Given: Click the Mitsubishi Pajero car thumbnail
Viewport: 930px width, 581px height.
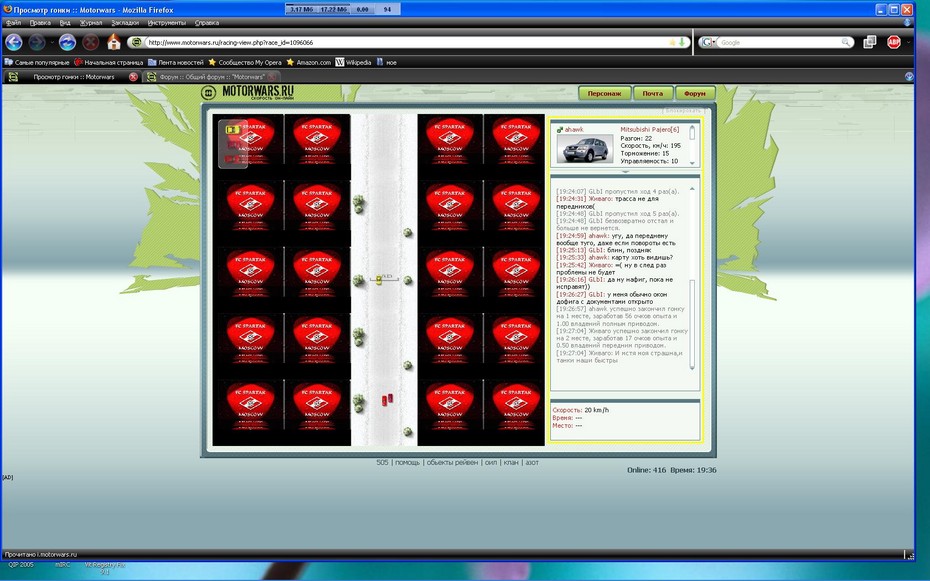Looking at the screenshot, I should tap(585, 149).
